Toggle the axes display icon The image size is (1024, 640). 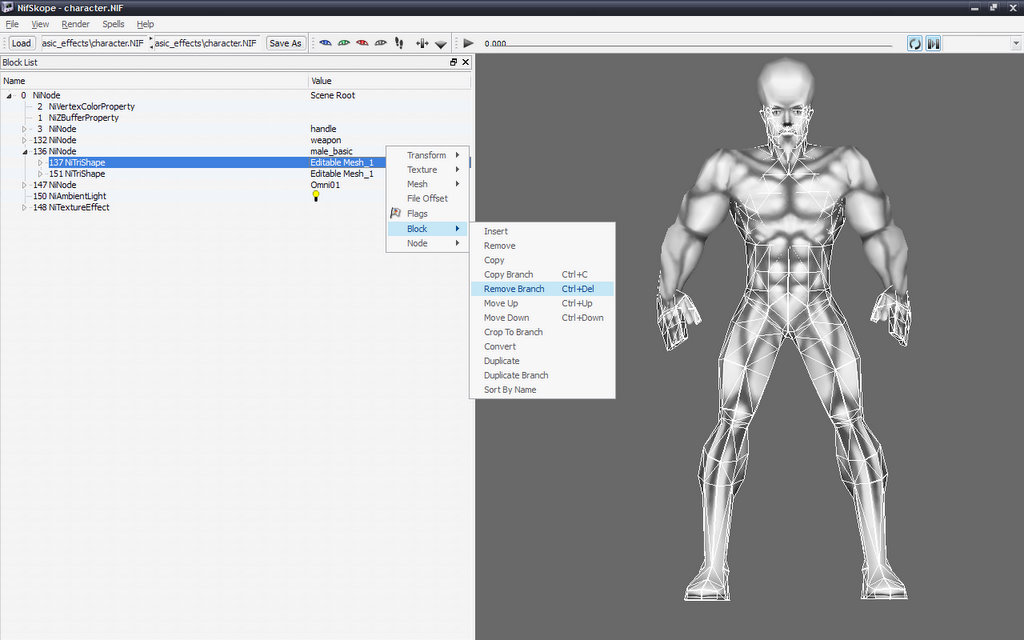pyautogui.click(x=422, y=43)
